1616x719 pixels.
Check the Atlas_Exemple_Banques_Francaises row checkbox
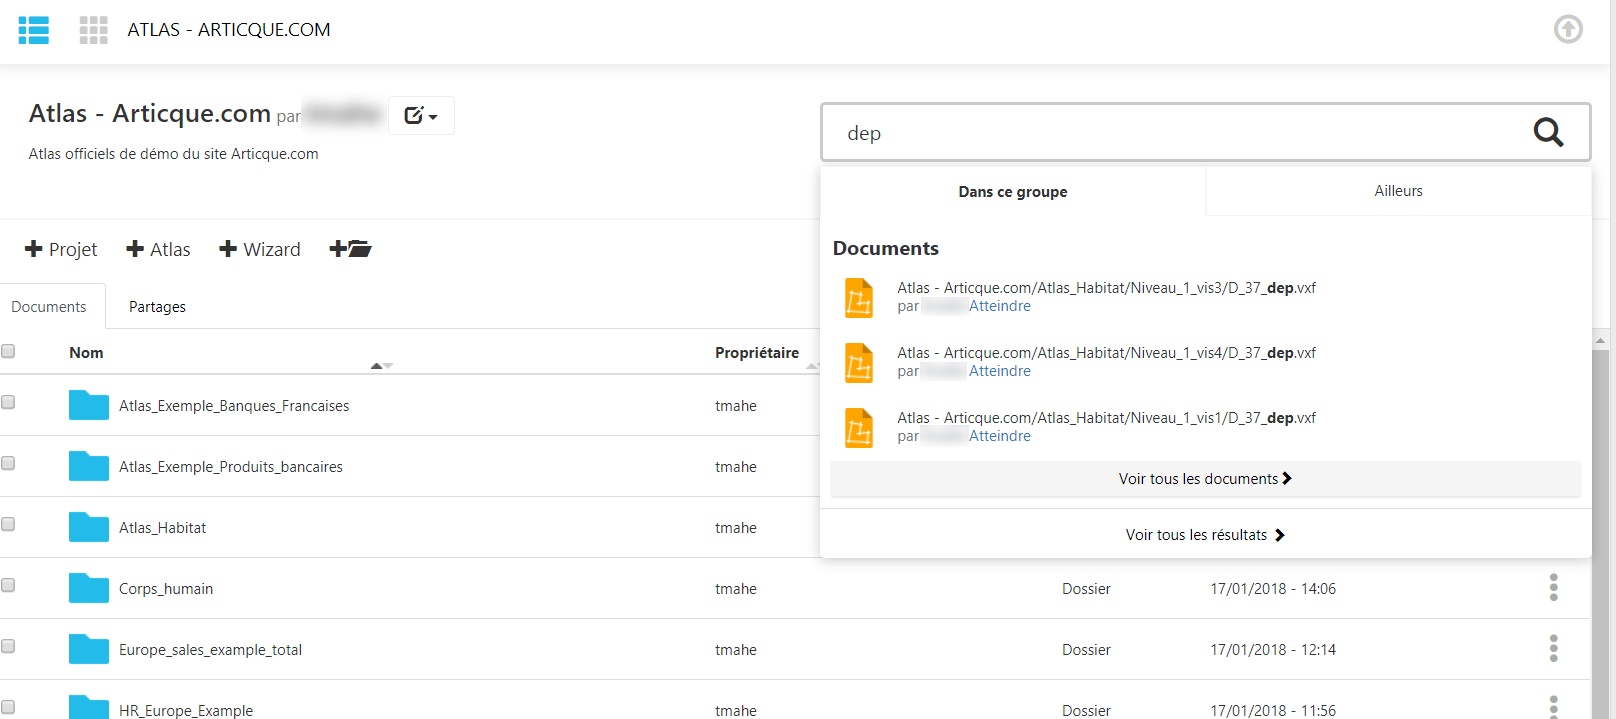point(8,402)
